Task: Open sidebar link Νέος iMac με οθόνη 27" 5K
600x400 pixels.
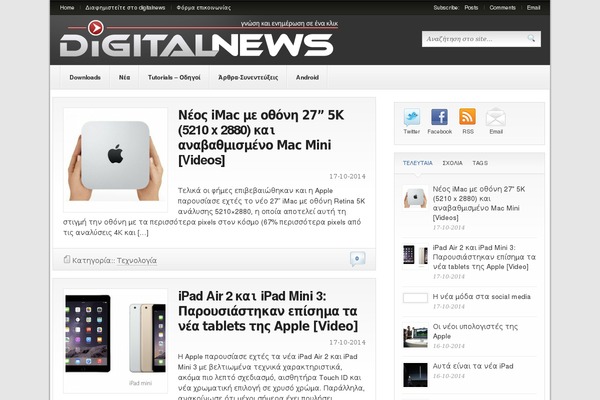Action: 479,203
